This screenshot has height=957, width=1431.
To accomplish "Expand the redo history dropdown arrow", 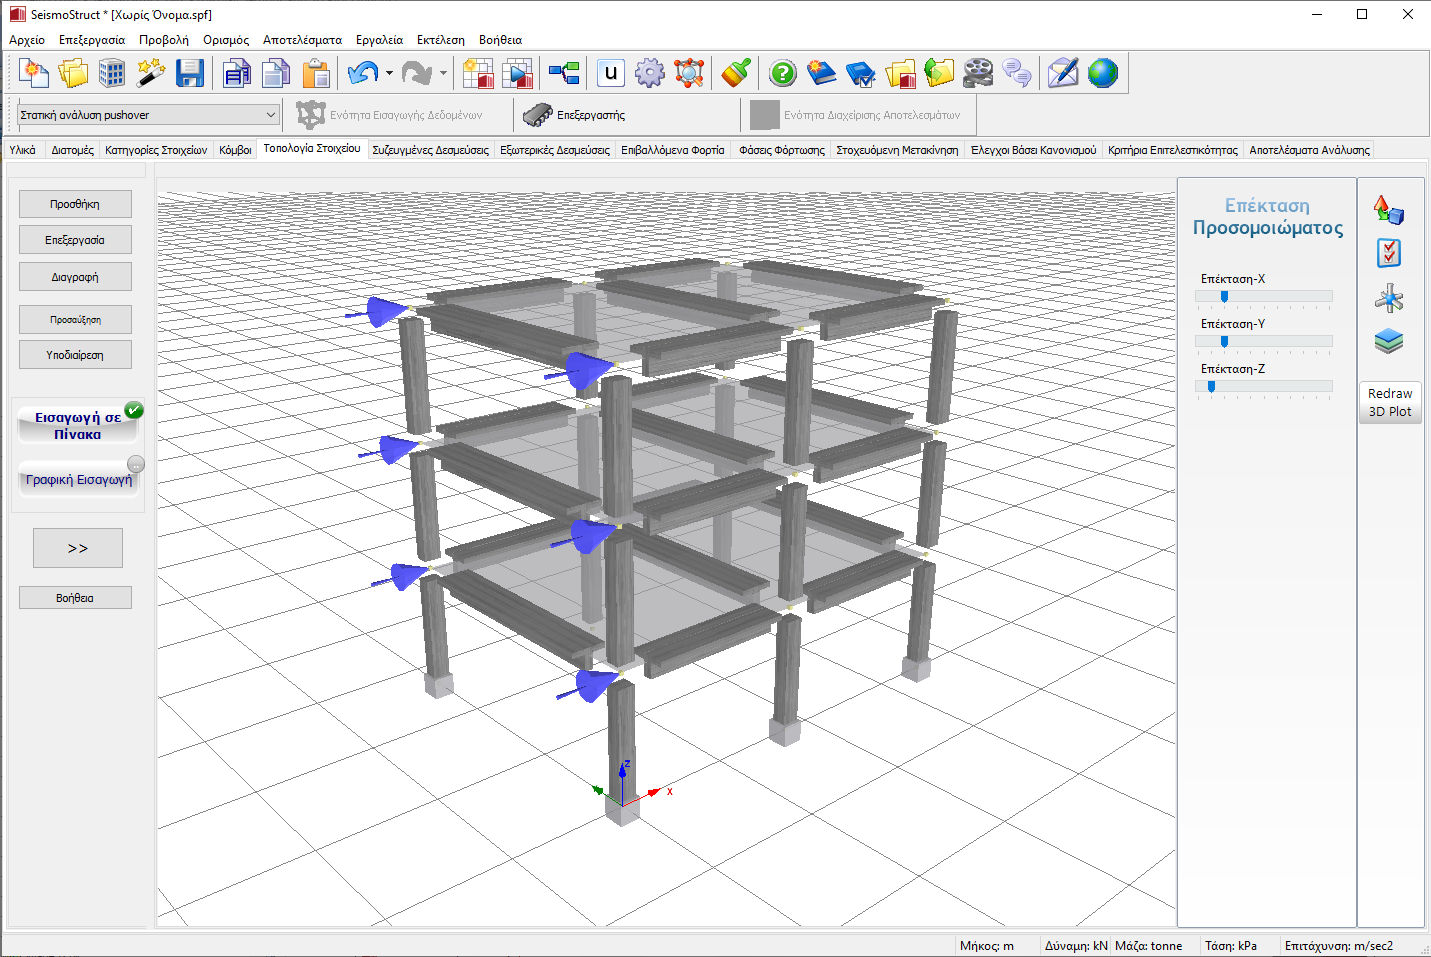I will 443,73.
